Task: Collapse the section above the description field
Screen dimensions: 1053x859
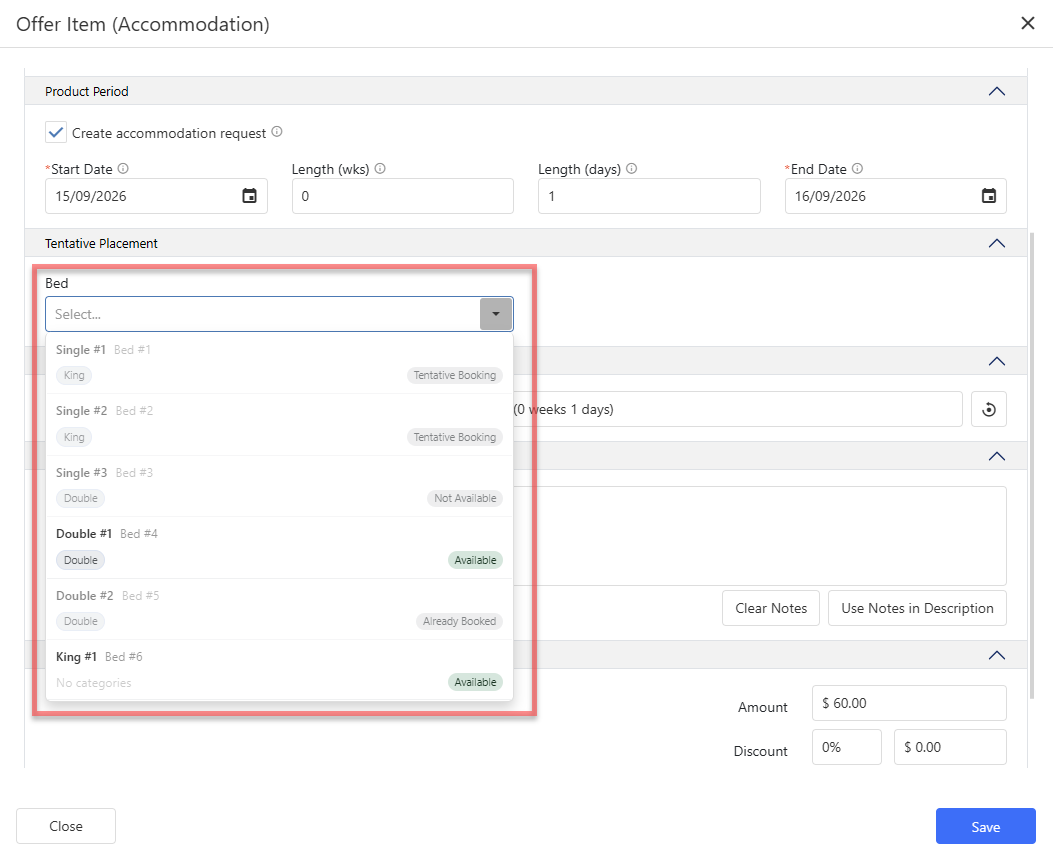Action: tap(997, 361)
